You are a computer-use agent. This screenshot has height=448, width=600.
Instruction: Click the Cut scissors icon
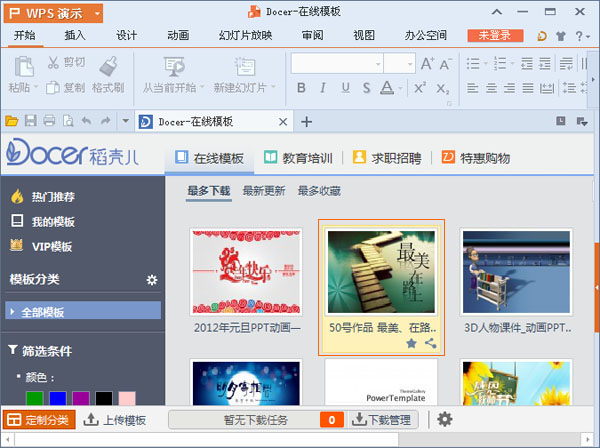[x=53, y=62]
